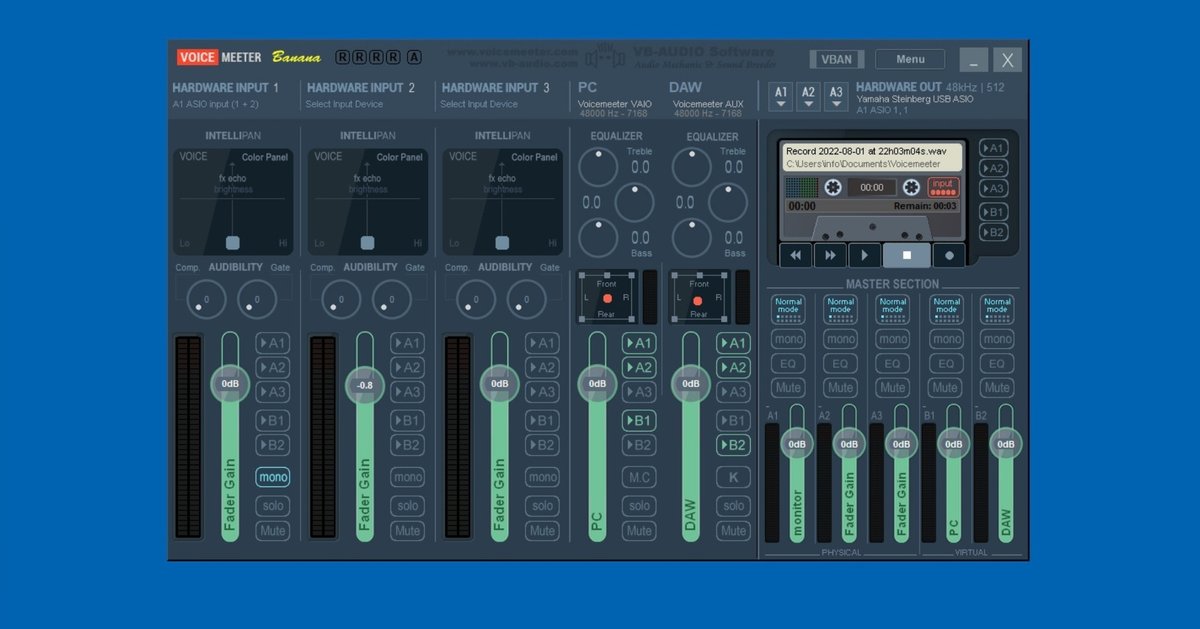1200x629 pixels.
Task: Mute master bus B1
Action: point(945,388)
